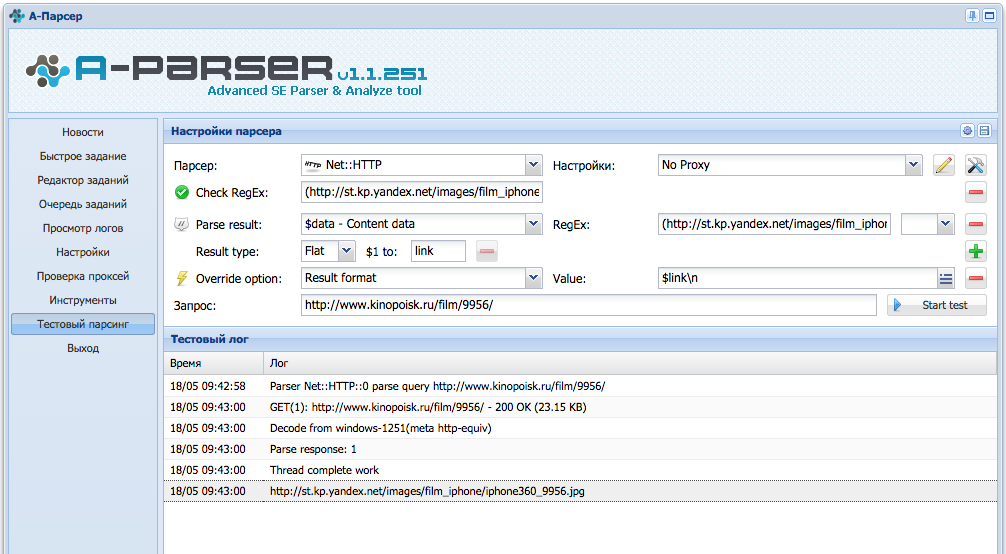Click the Value $link\n field
The width and height of the screenshot is (1006, 554).
coord(797,278)
